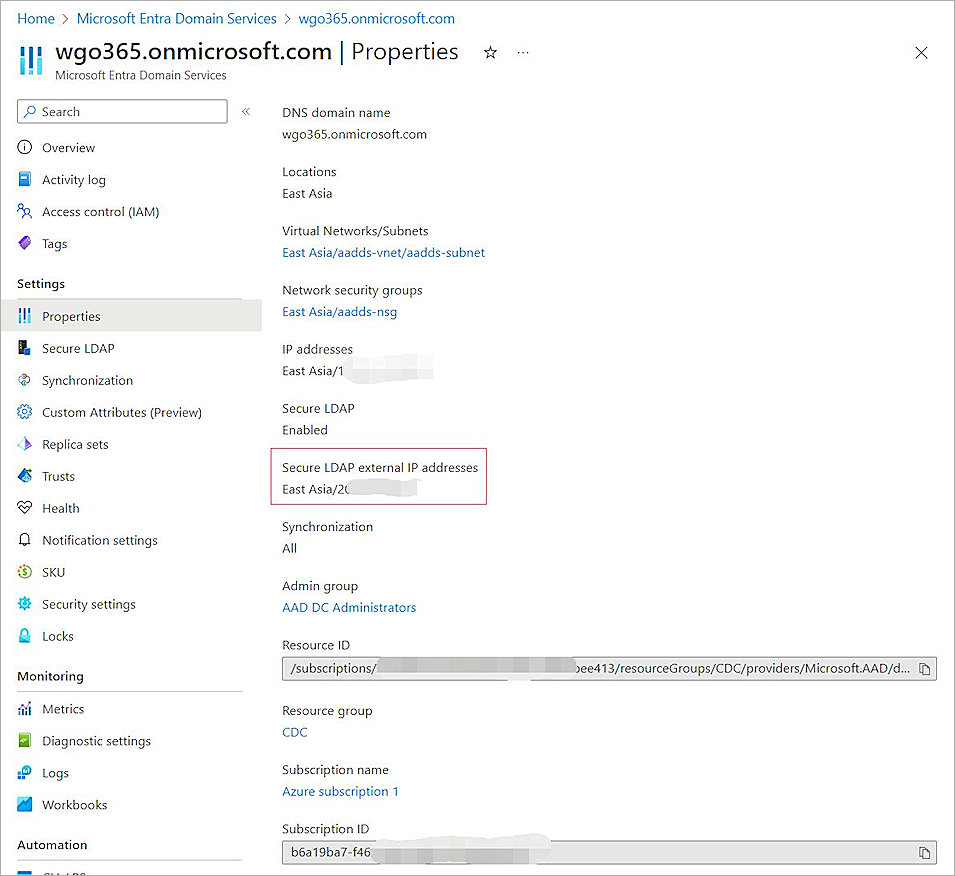The image size is (955, 876).
Task: Navigate to Home via the breadcrumb
Action: (x=36, y=18)
